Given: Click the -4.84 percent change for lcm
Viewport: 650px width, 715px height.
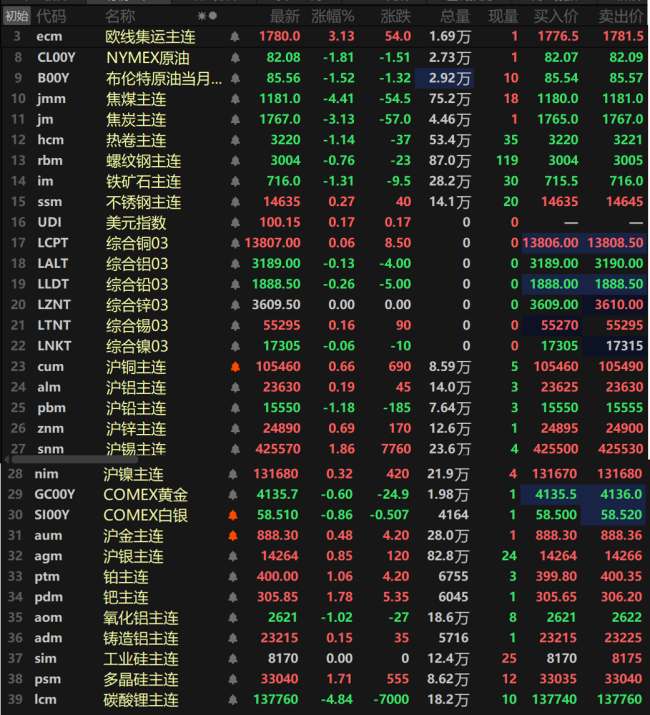Looking at the screenshot, I should tap(337, 699).
